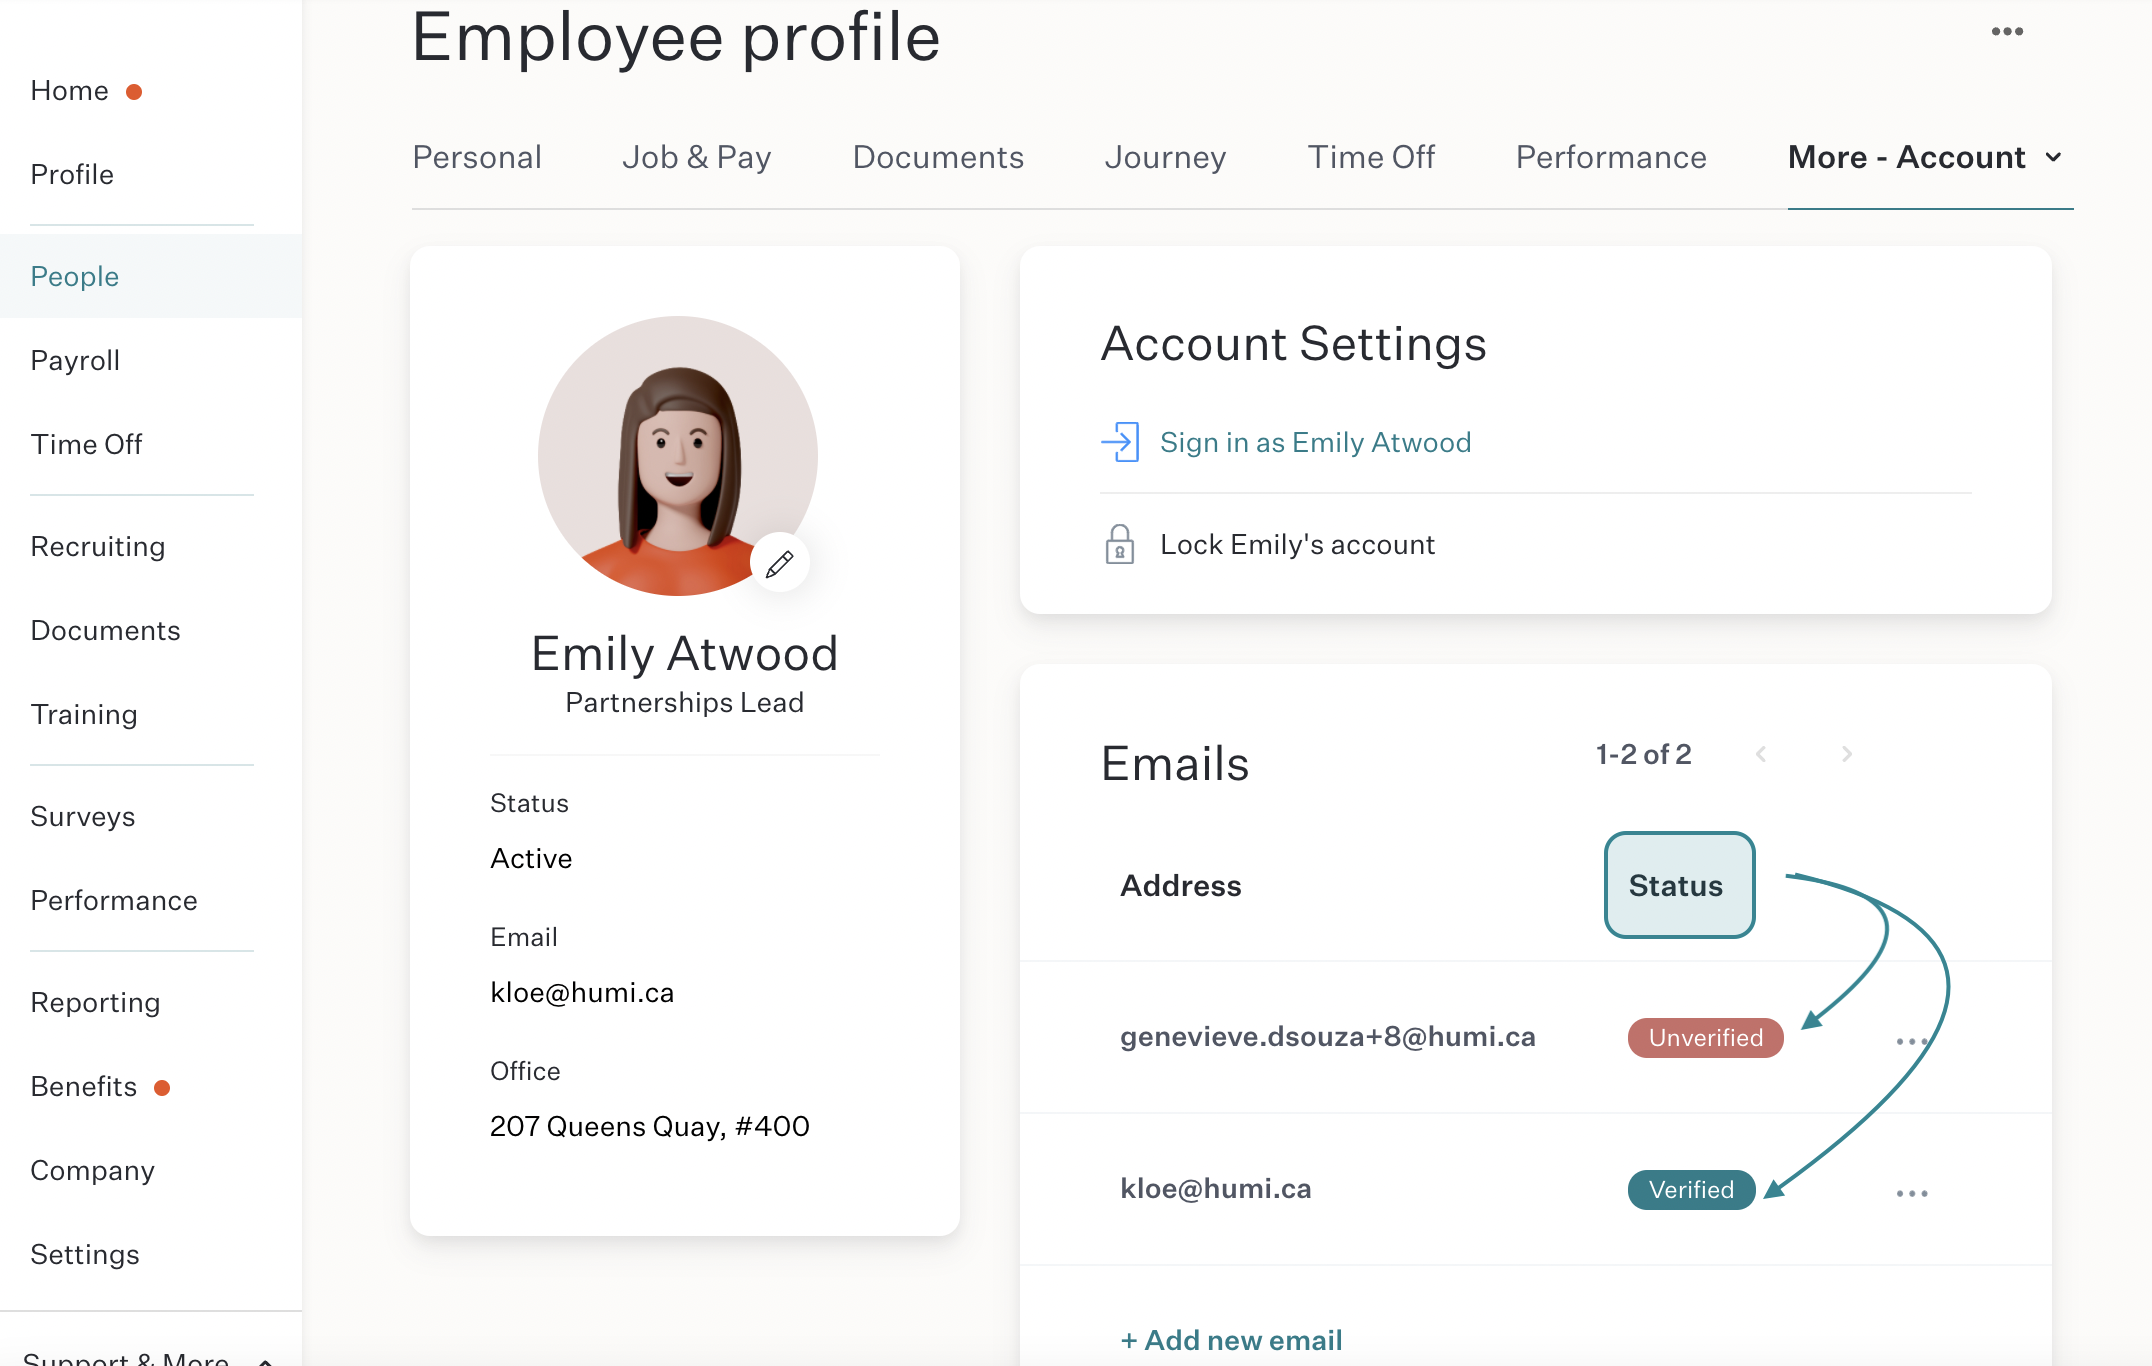This screenshot has width=2152, height=1366.
Task: Click the sign-in arrow icon
Action: coord(1121,442)
